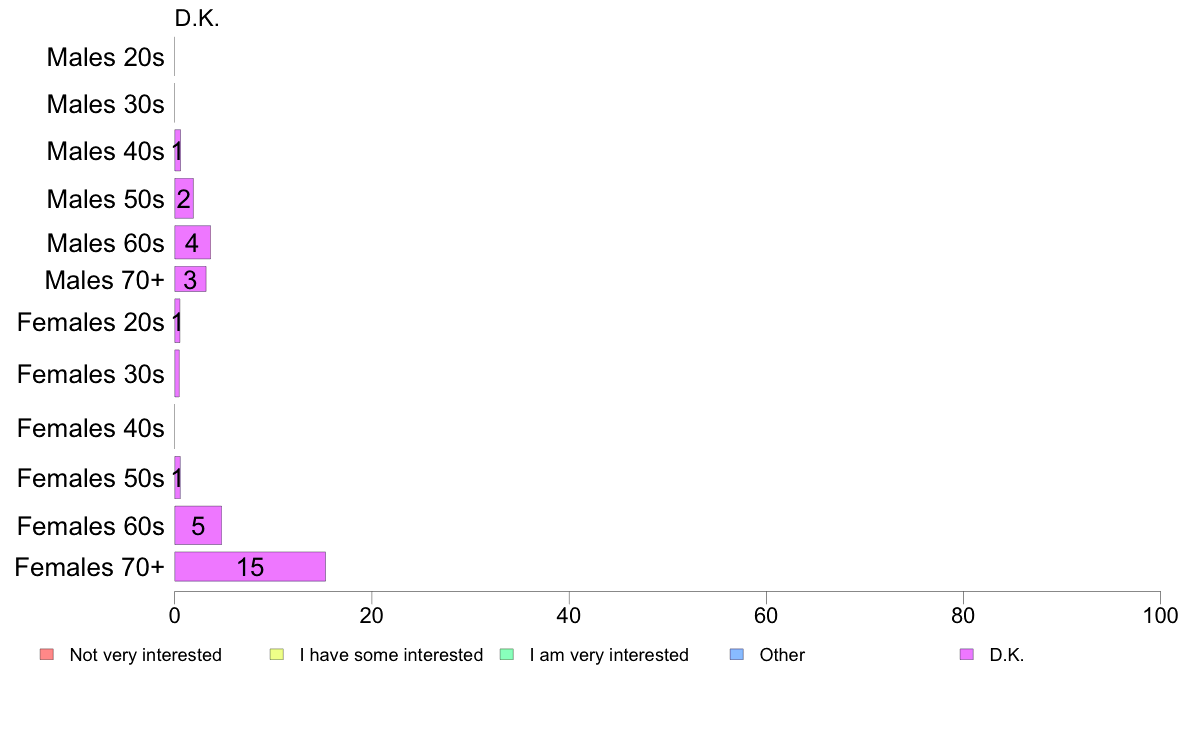Click the D.K. chart title text
1188x736 pixels.
[x=197, y=18]
